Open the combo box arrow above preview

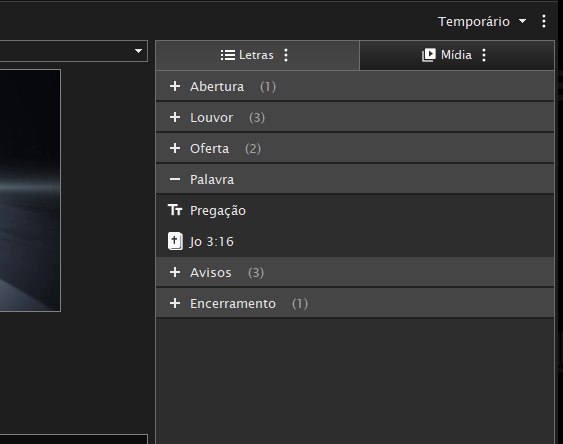[x=139, y=51]
